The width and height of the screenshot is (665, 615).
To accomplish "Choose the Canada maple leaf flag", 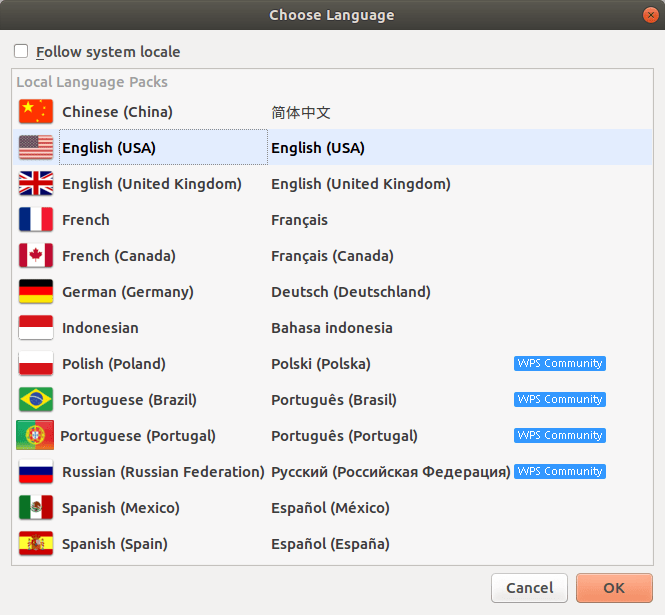I will pyautogui.click(x=36, y=255).
